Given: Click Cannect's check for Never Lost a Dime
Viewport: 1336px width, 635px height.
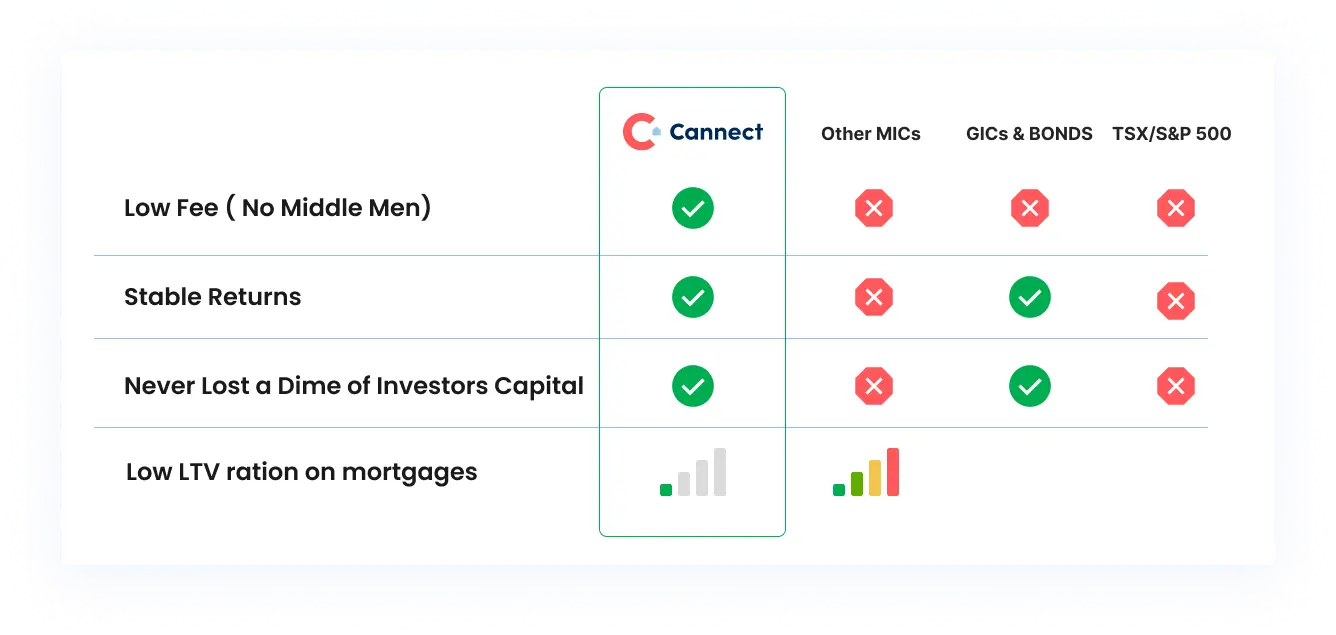Looking at the screenshot, I should tap(693, 386).
